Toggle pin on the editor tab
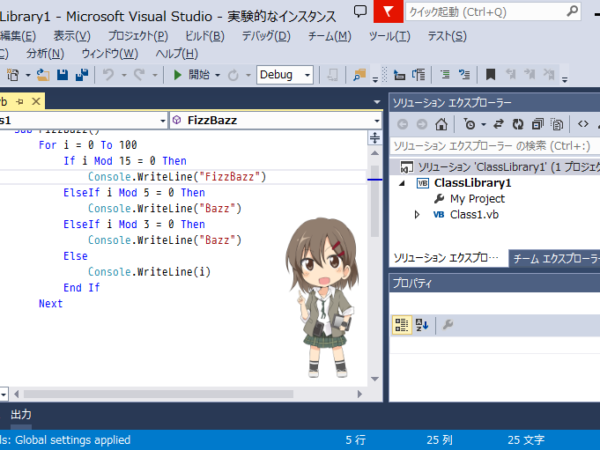600x450 pixels. tap(20, 102)
